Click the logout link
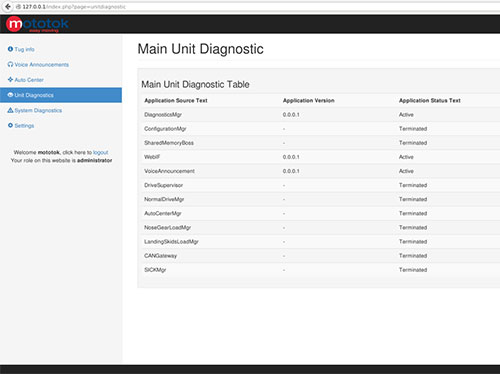This screenshot has height=374, width=500. pos(100,152)
